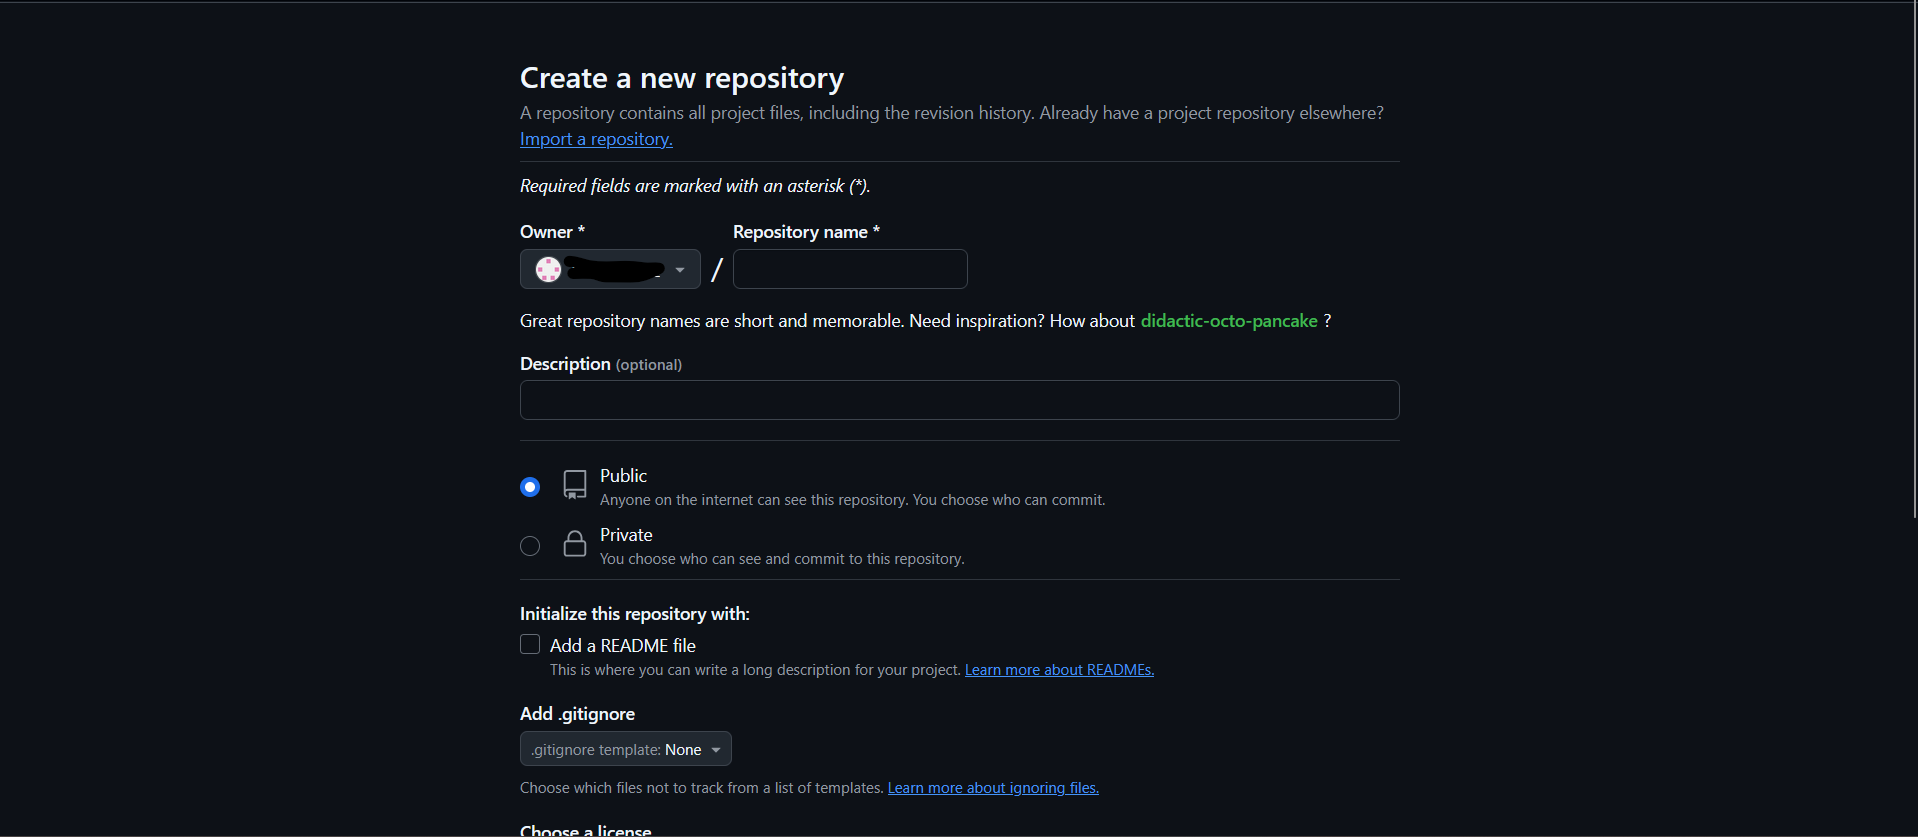Click the "Public" option label text
This screenshot has width=1918, height=837.
coord(623,476)
